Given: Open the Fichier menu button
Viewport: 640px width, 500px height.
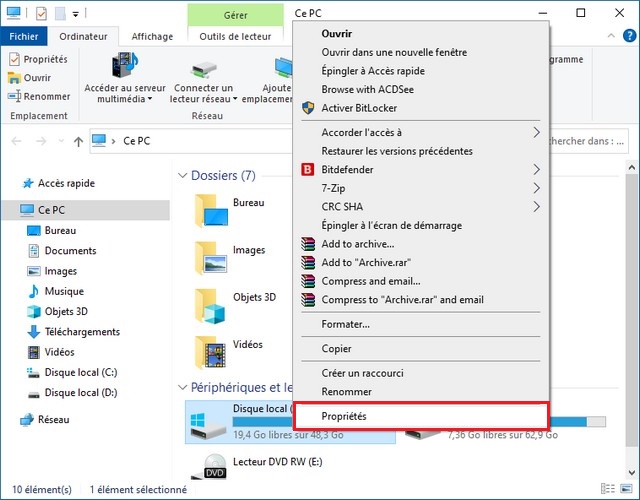Looking at the screenshot, I should (24, 36).
